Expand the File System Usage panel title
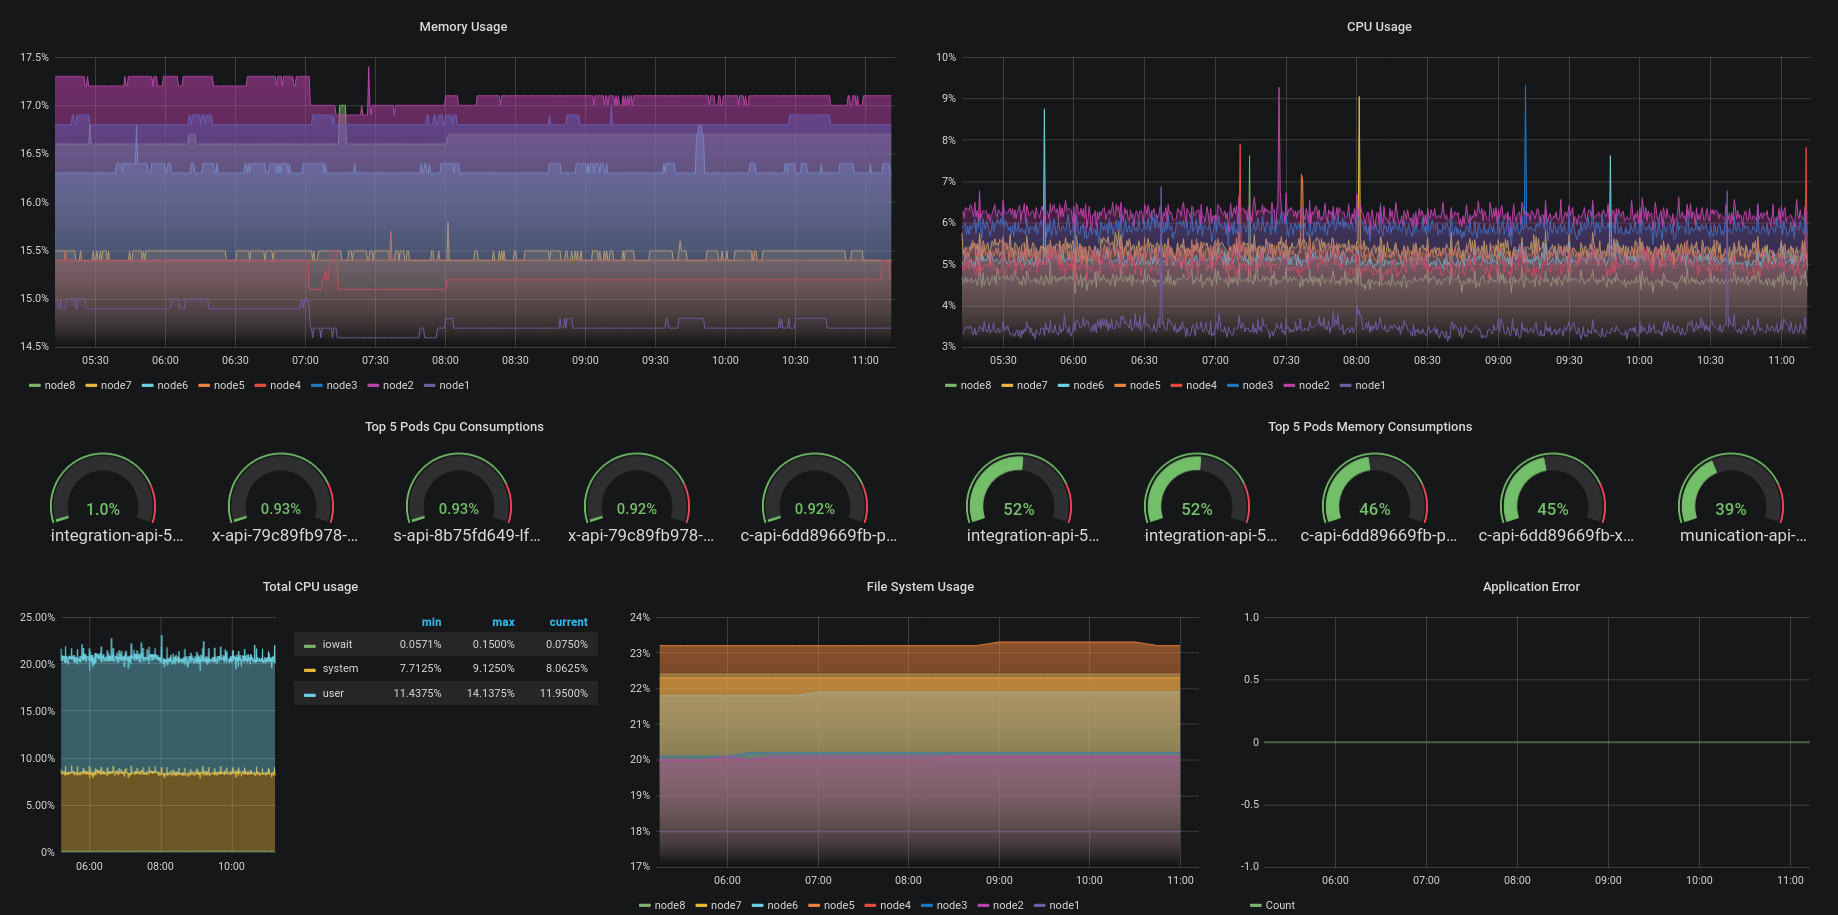The image size is (1838, 915). [920, 587]
